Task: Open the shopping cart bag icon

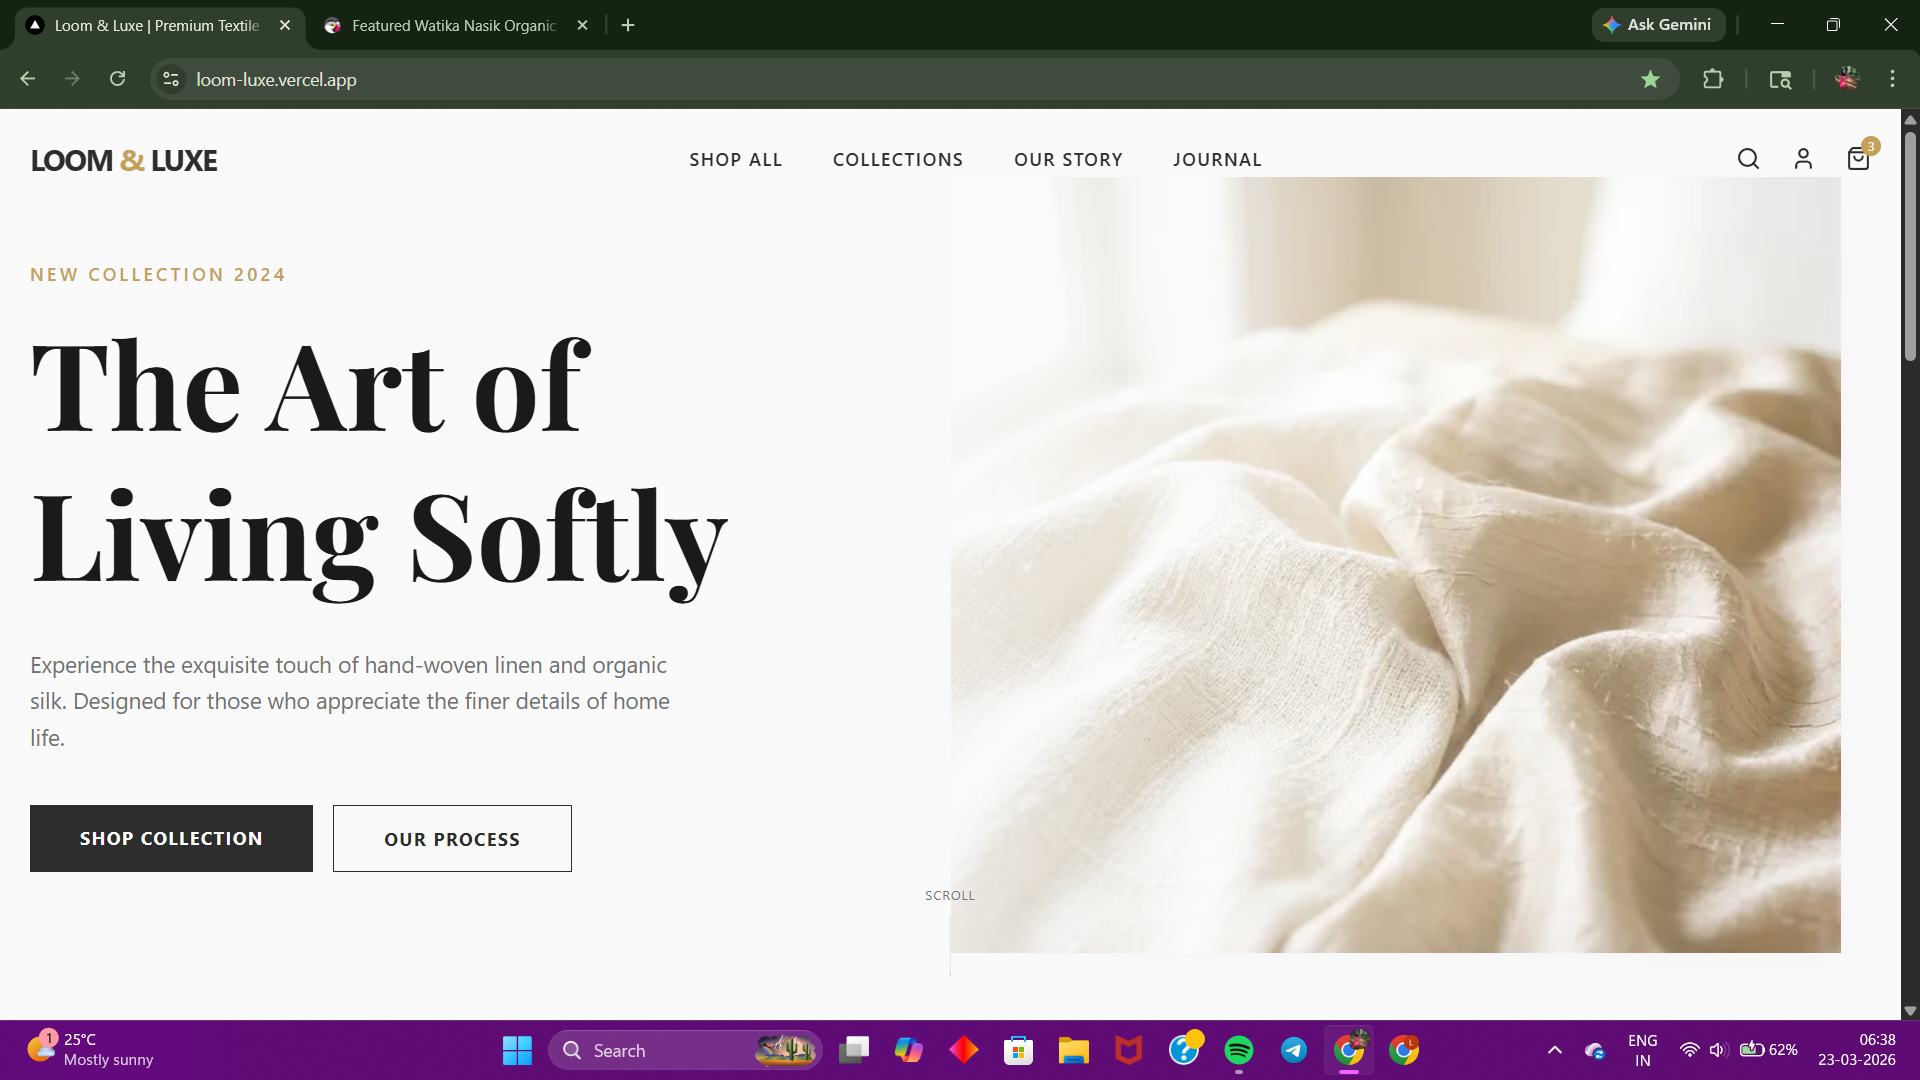Action: tap(1858, 159)
